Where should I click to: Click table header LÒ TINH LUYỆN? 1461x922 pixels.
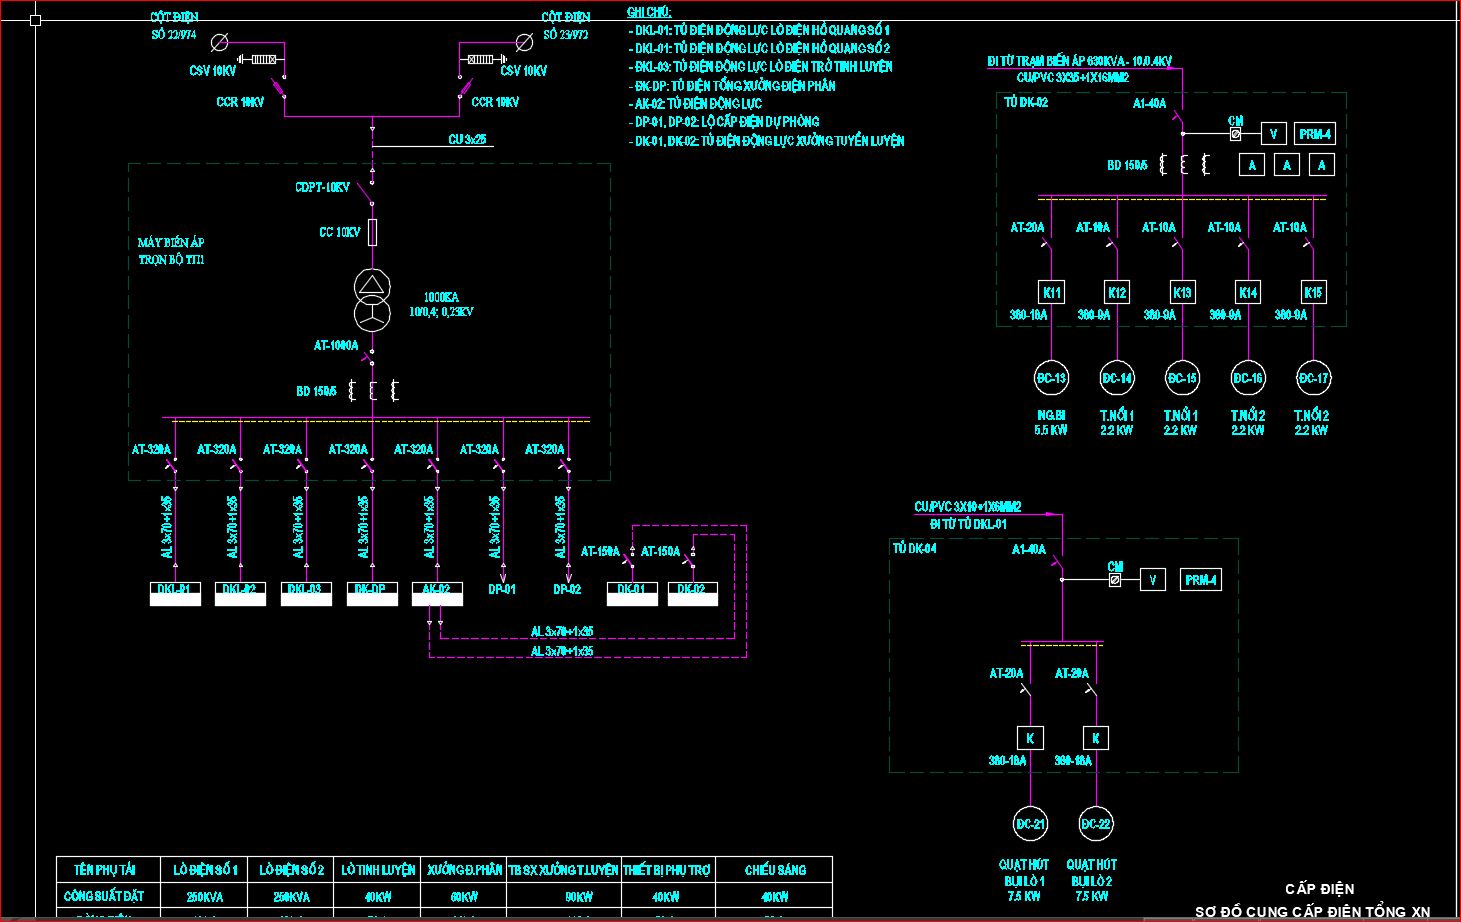pyautogui.click(x=378, y=870)
